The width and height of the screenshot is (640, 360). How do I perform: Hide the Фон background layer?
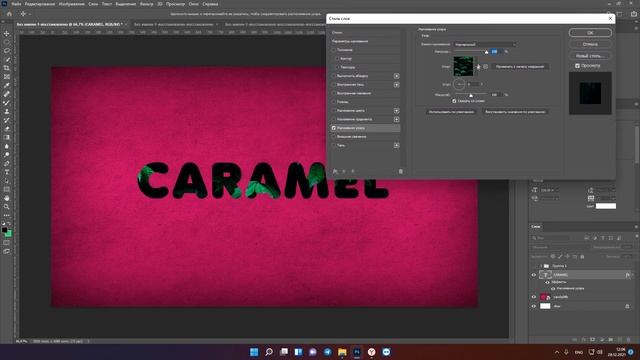click(534, 306)
